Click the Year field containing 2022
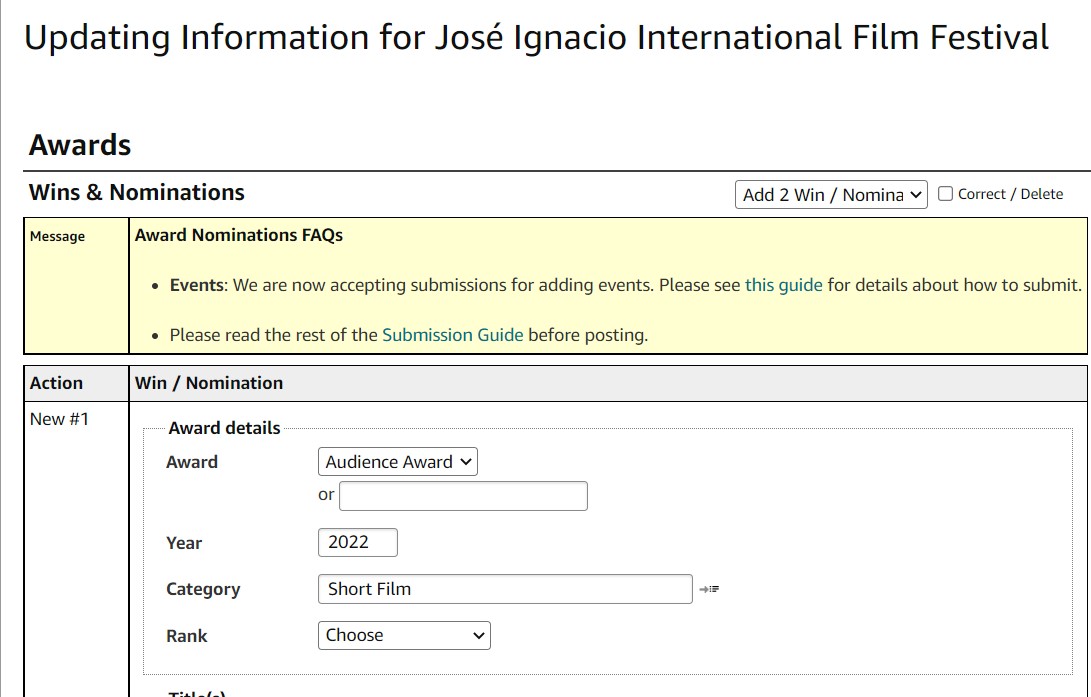 coord(357,542)
